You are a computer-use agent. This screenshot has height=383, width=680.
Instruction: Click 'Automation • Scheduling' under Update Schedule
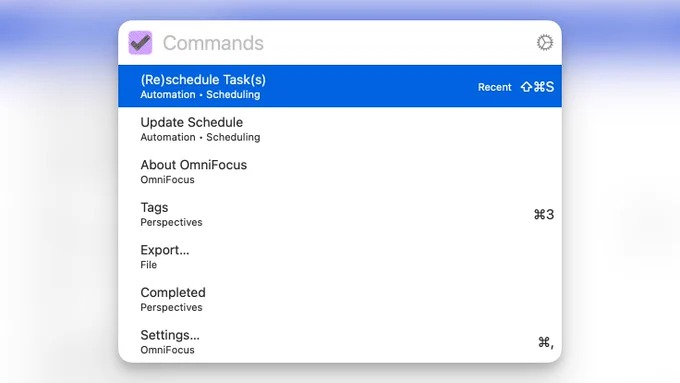200,137
